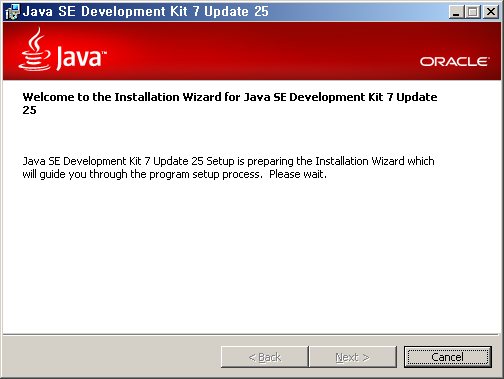Click the disabled maximize window button
The height and width of the screenshot is (379, 504).
[472, 12]
